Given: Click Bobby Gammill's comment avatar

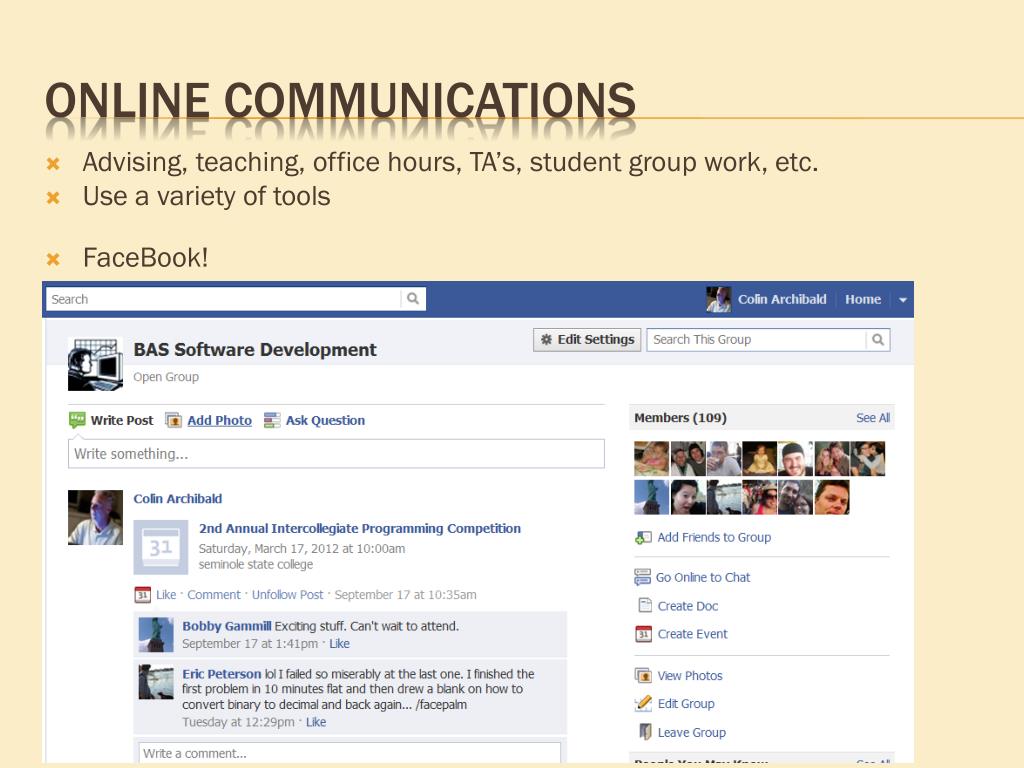Looking at the screenshot, I should click(156, 635).
